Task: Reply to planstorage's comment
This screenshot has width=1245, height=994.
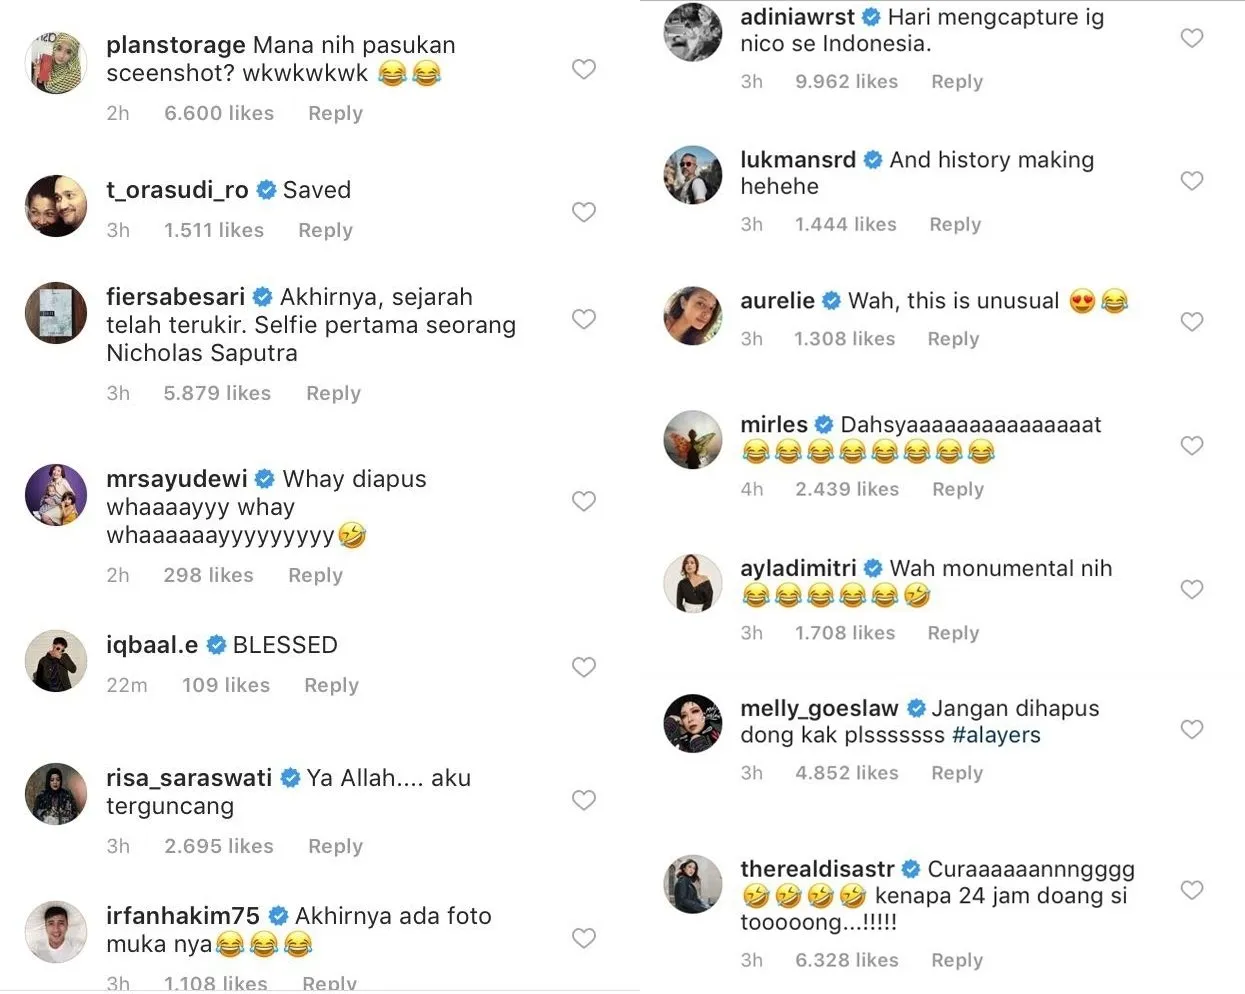Action: [x=335, y=113]
